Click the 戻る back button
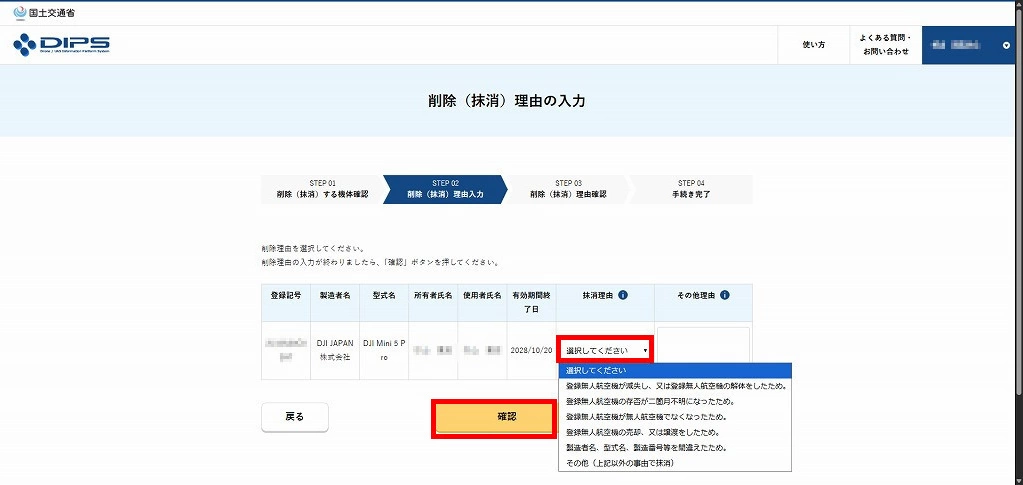 tap(294, 417)
